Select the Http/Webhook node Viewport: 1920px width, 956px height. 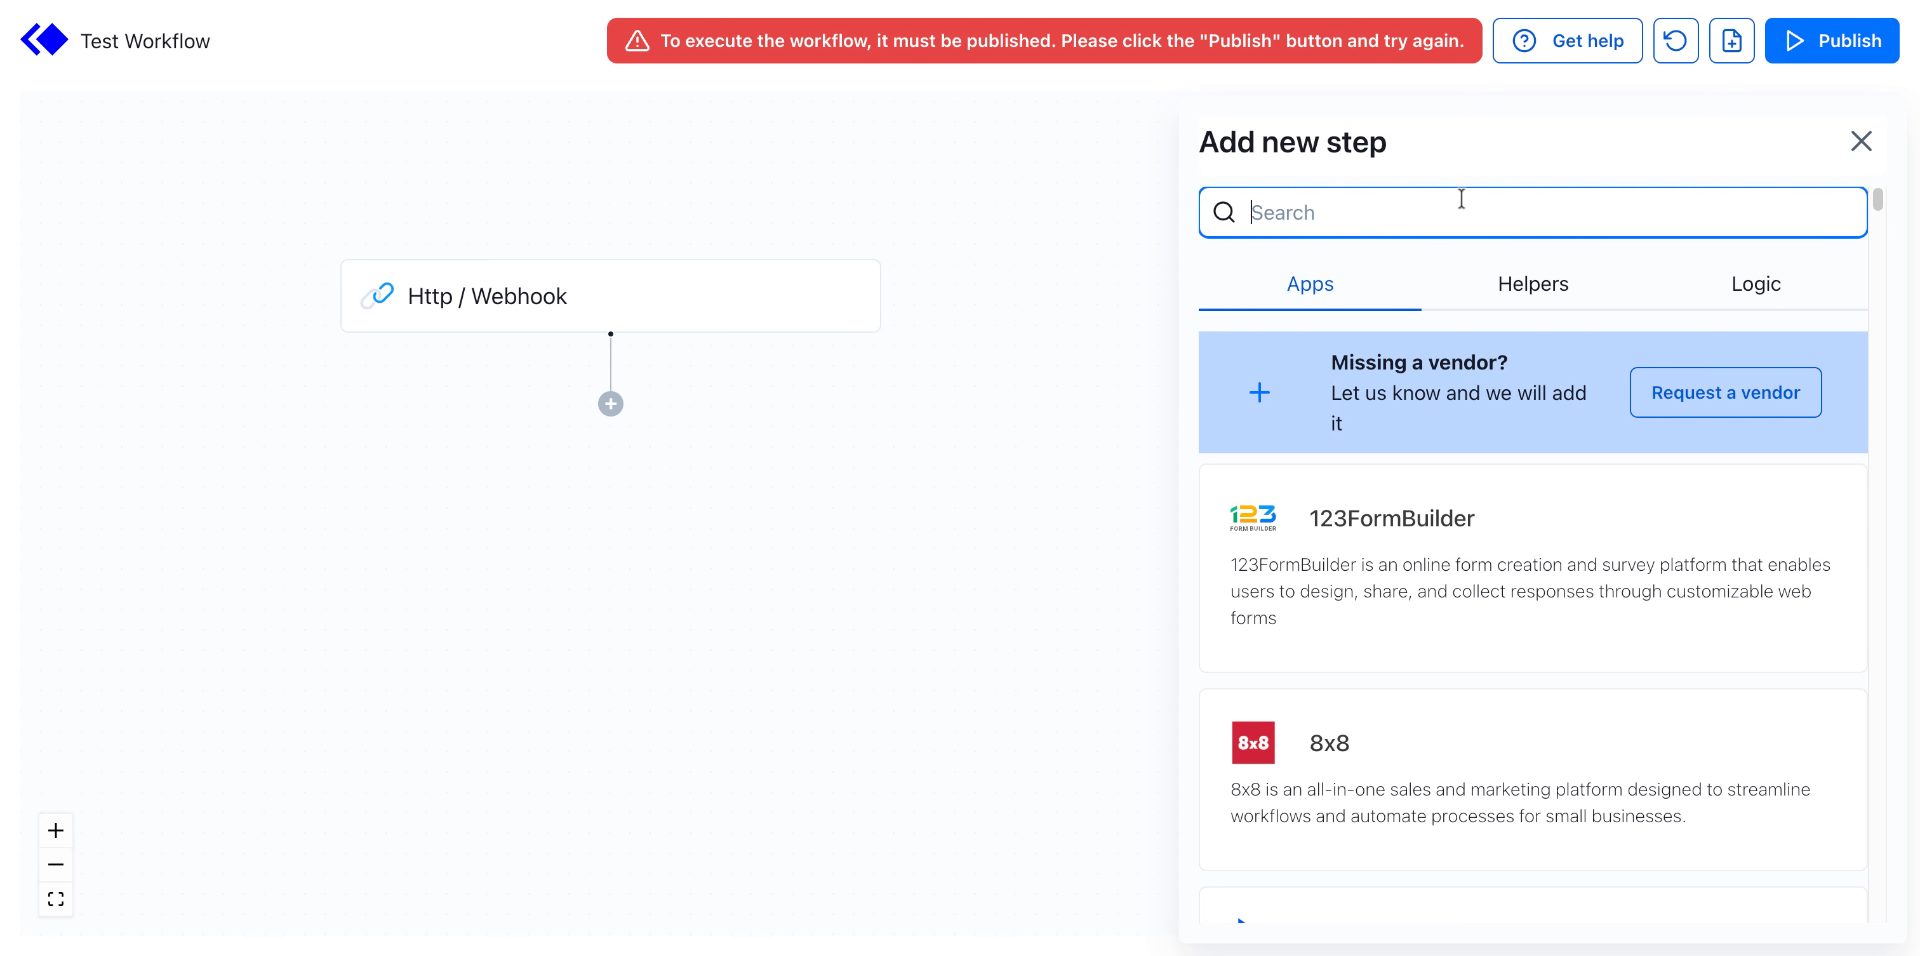[x=610, y=295]
